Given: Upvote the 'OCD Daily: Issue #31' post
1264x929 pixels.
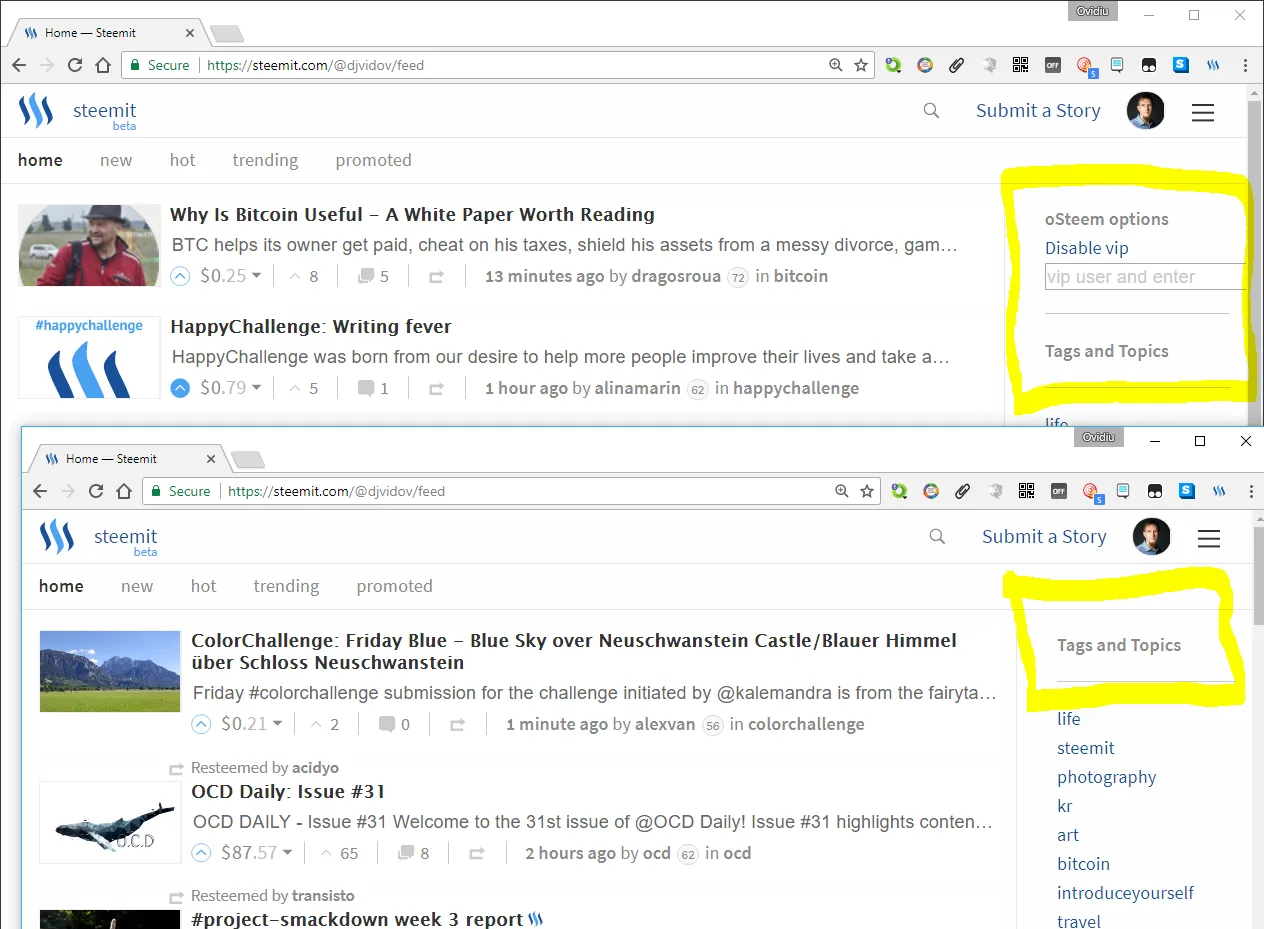Looking at the screenshot, I should pos(201,853).
